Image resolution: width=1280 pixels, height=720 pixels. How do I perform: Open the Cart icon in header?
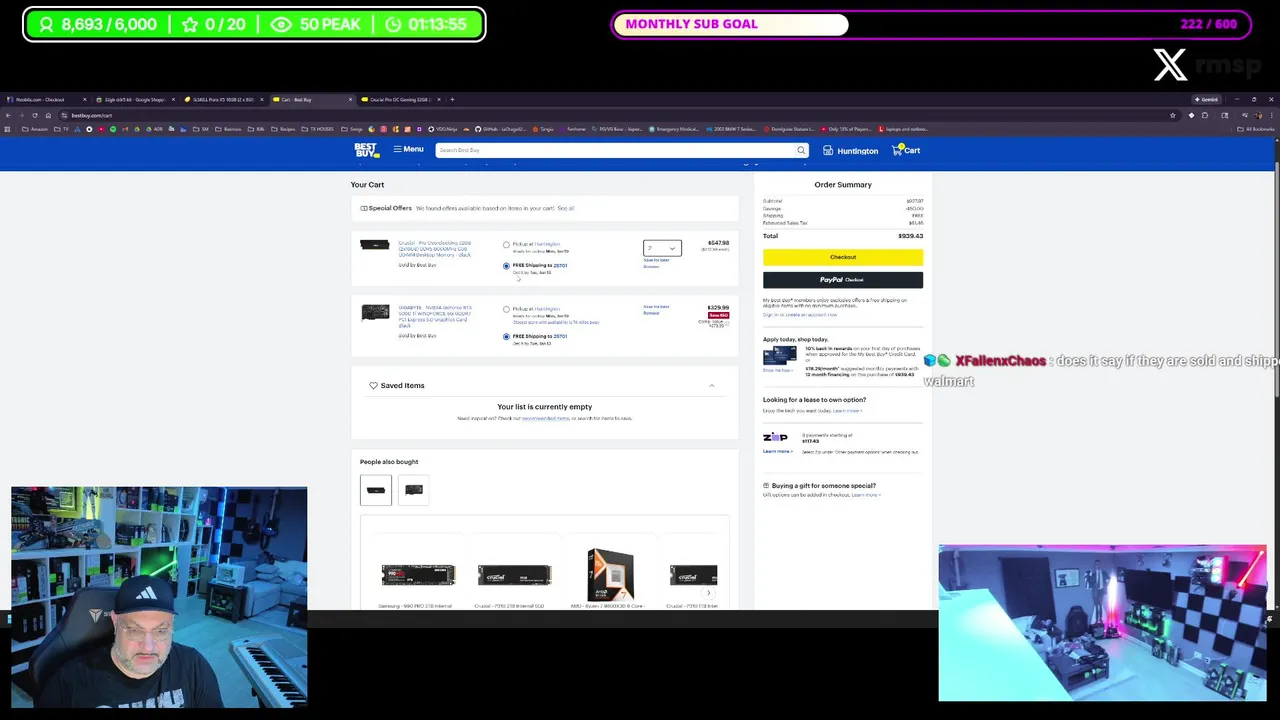pyautogui.click(x=906, y=150)
